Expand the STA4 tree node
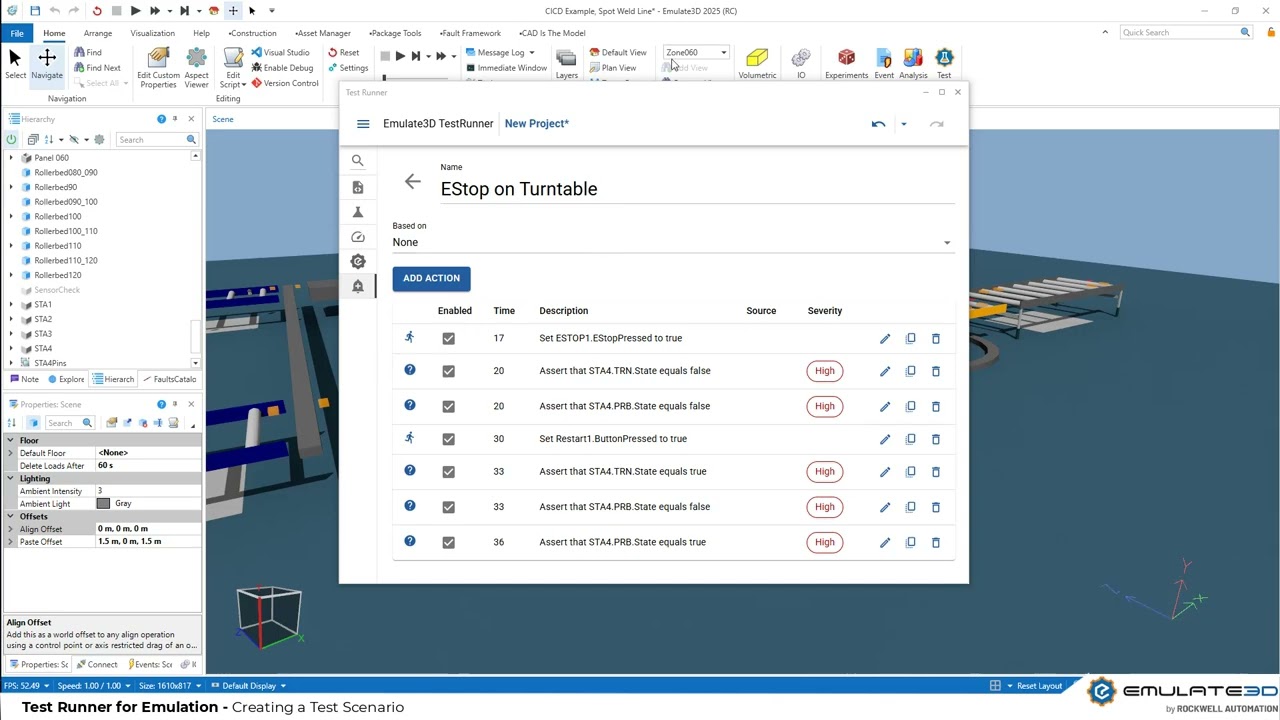The image size is (1280, 720). (11, 349)
